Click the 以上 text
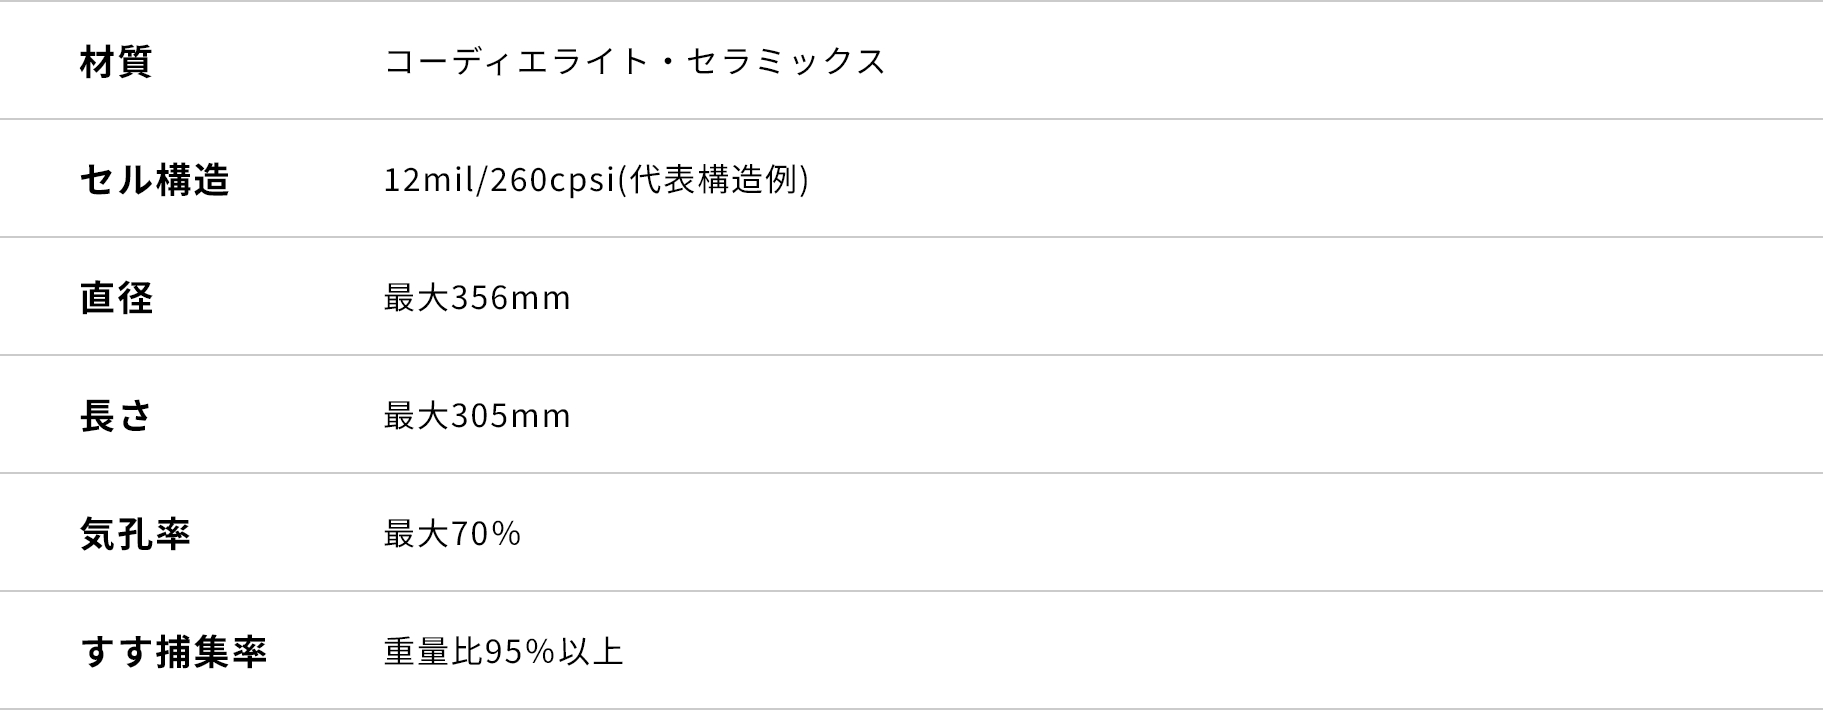 591,652
